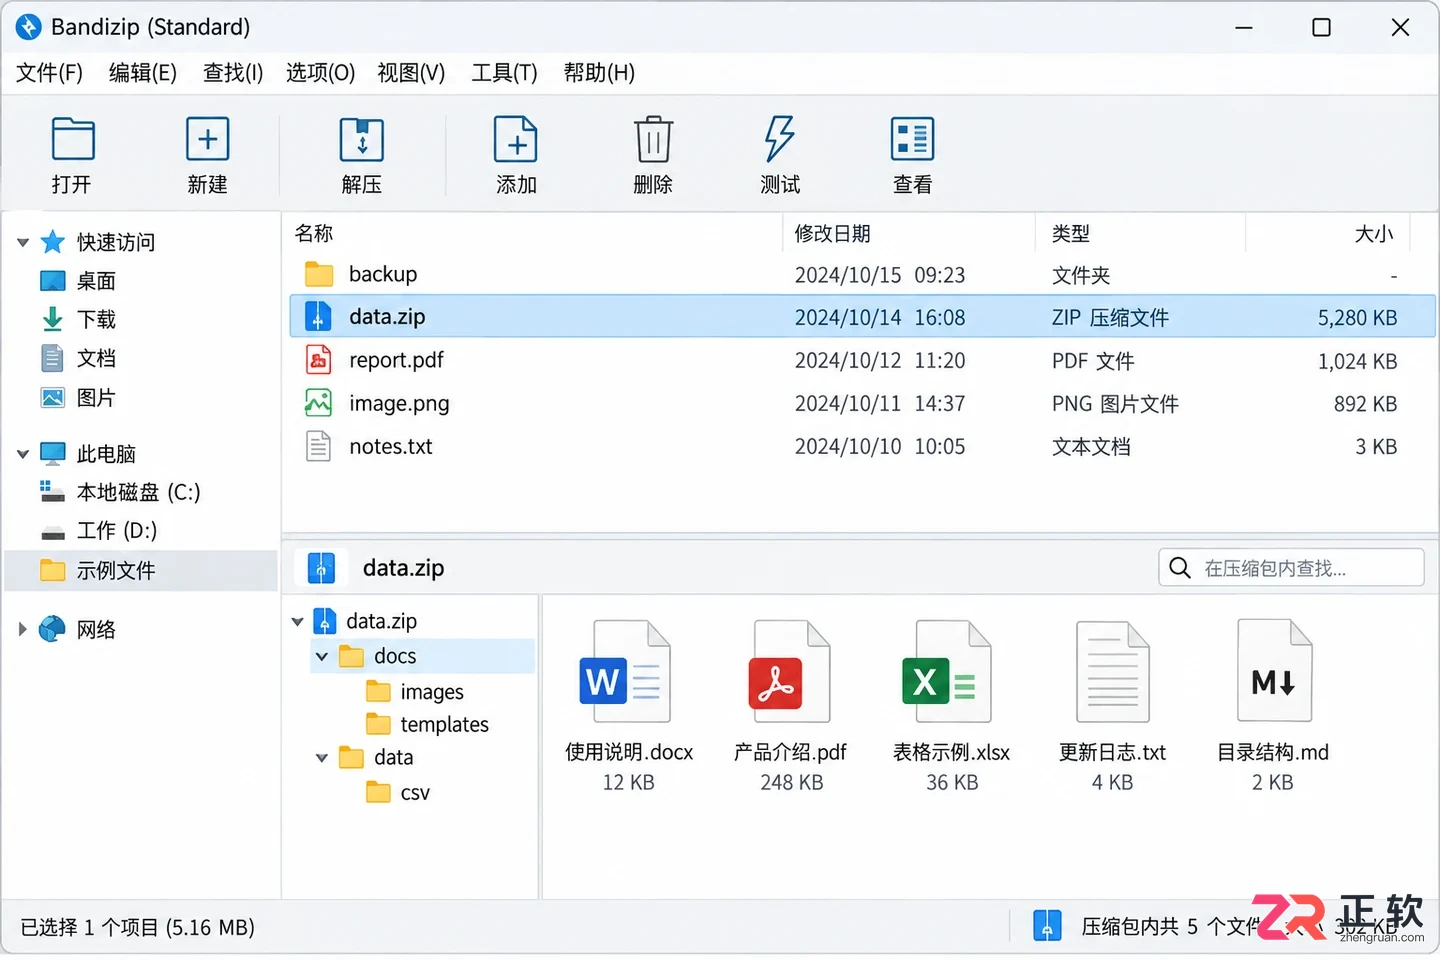Open the 查找(I) menu
Screen dimensions: 1440x960
coord(233,73)
